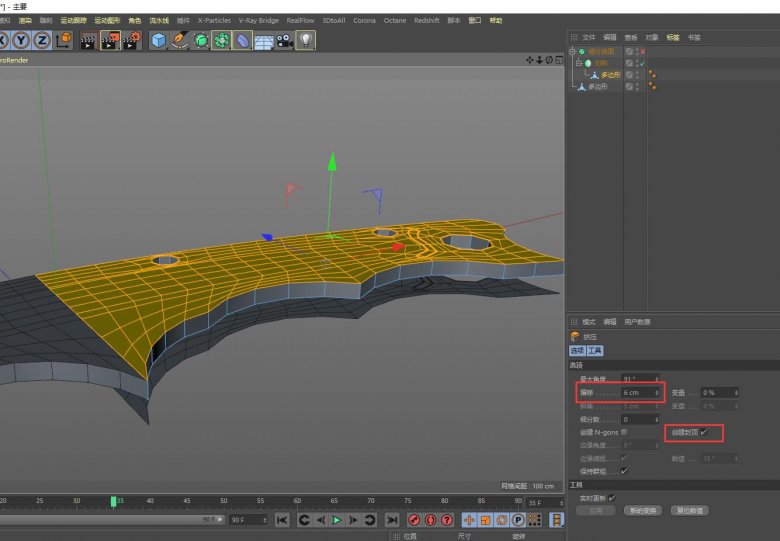Toggle the 保持群组 checkbox
This screenshot has height=541, width=780.
click(x=624, y=470)
